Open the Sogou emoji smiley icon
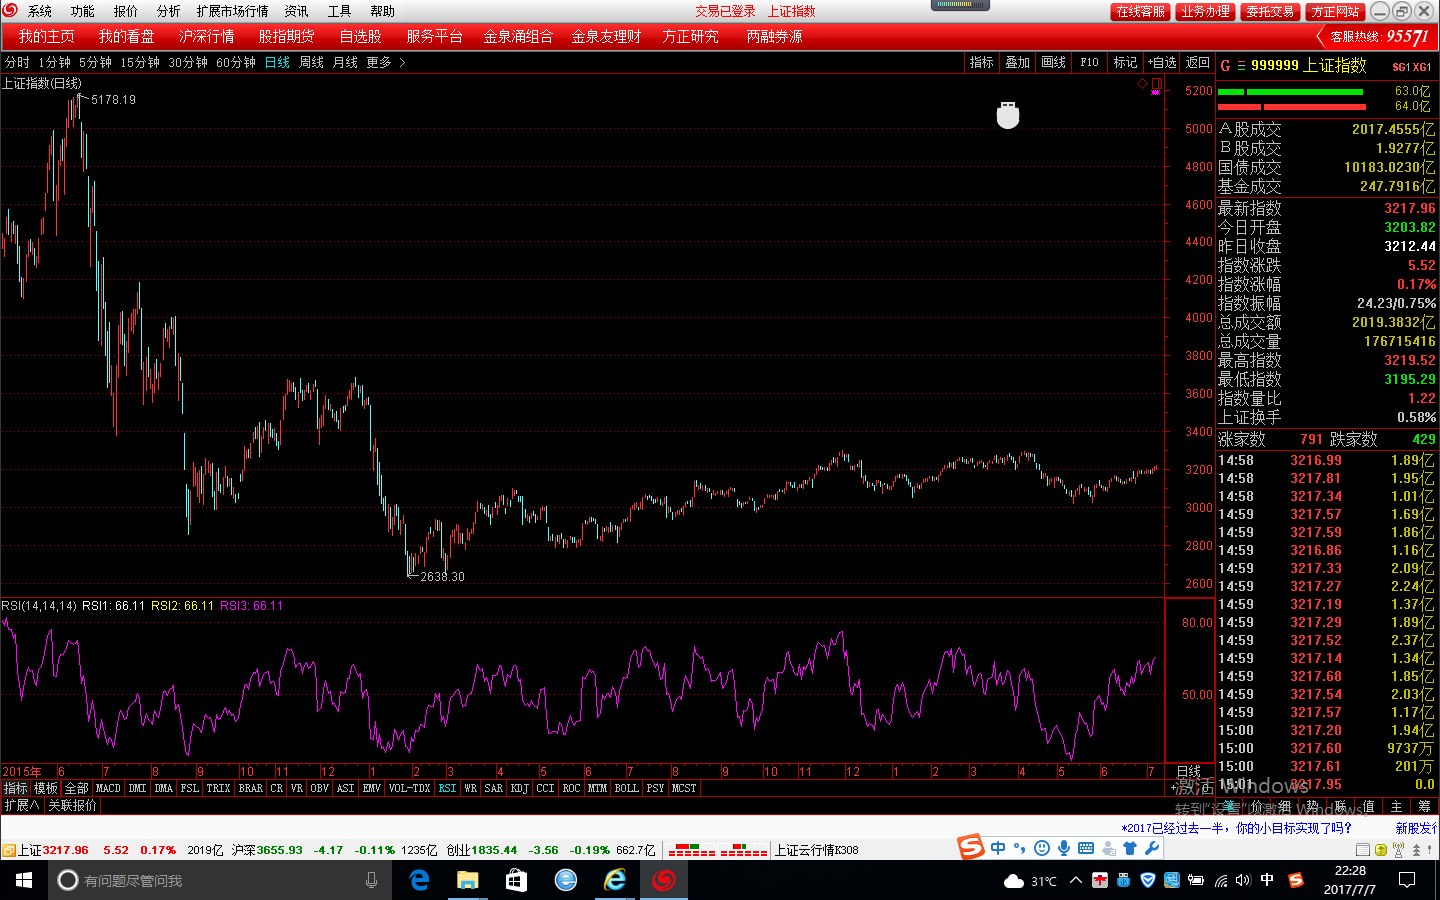This screenshot has width=1440, height=900. tap(1042, 848)
